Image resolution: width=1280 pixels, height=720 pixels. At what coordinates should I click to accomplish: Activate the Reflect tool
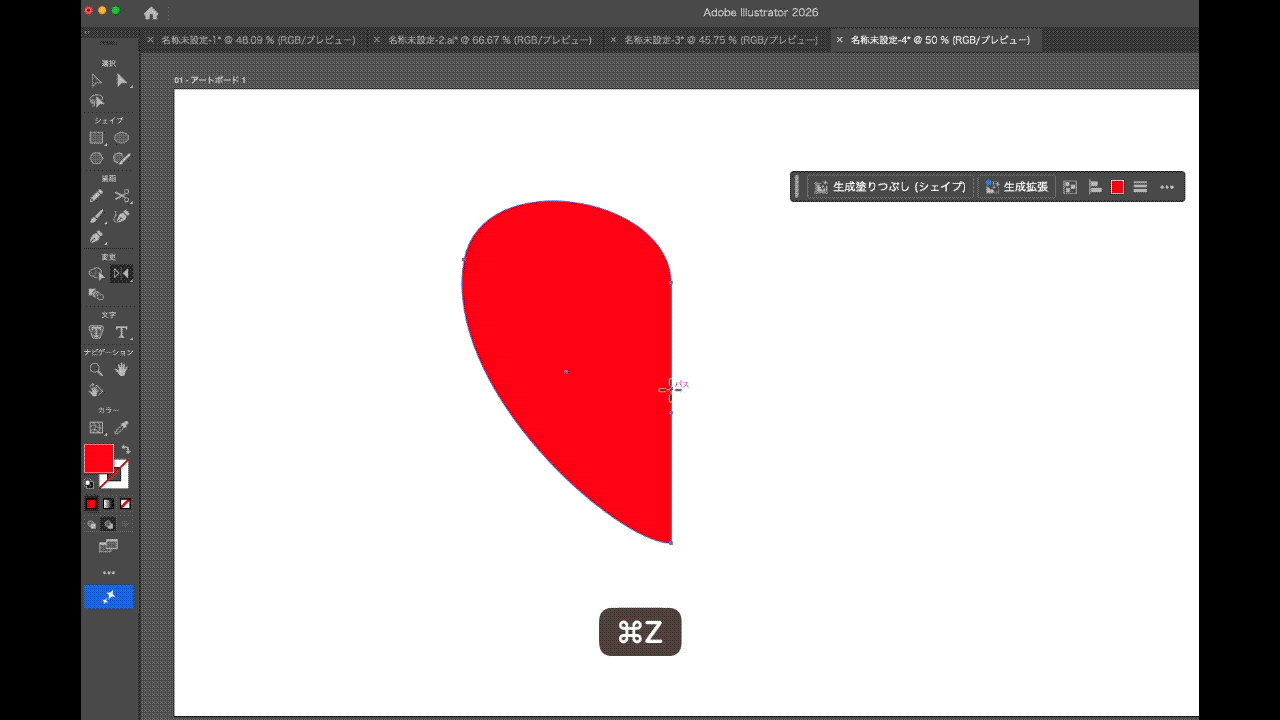coord(121,274)
